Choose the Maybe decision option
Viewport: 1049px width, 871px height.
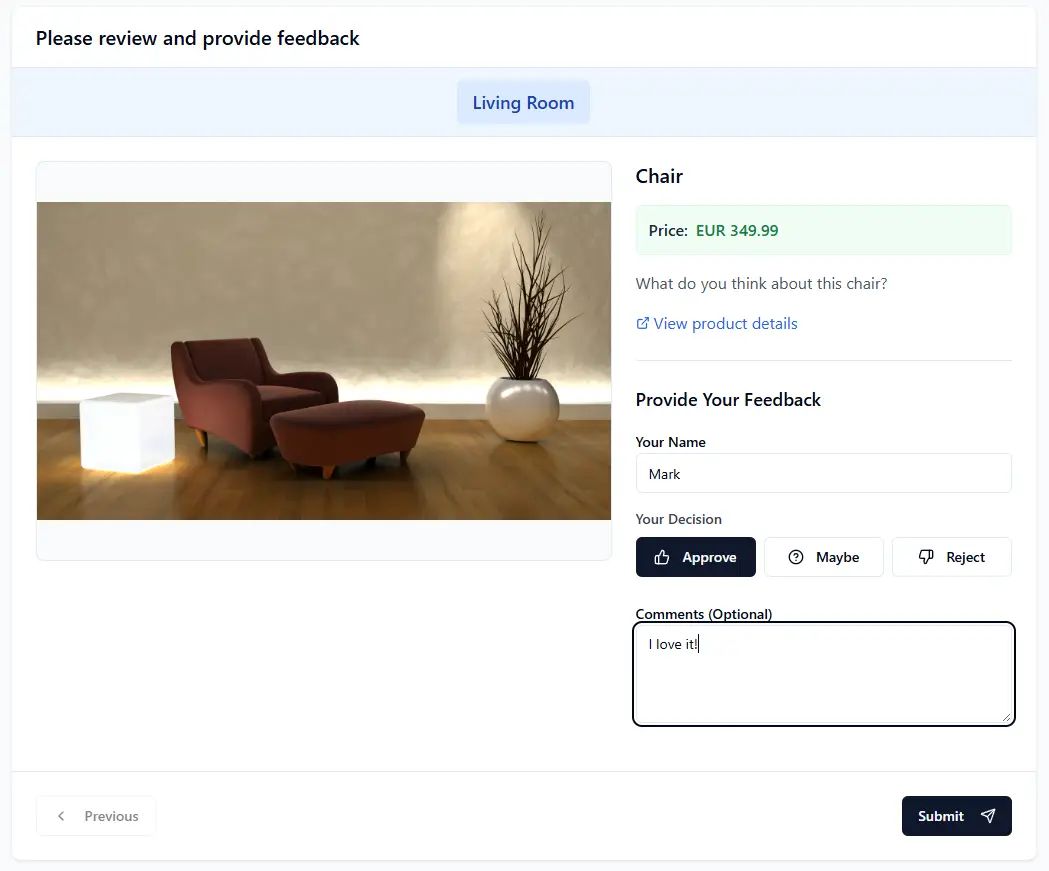click(x=824, y=557)
